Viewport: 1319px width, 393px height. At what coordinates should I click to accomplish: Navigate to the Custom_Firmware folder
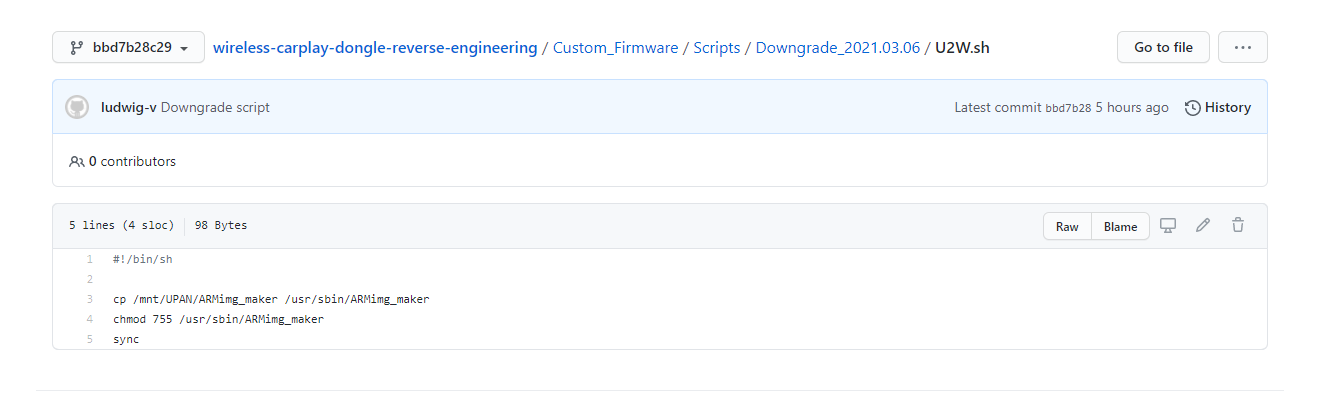(616, 47)
